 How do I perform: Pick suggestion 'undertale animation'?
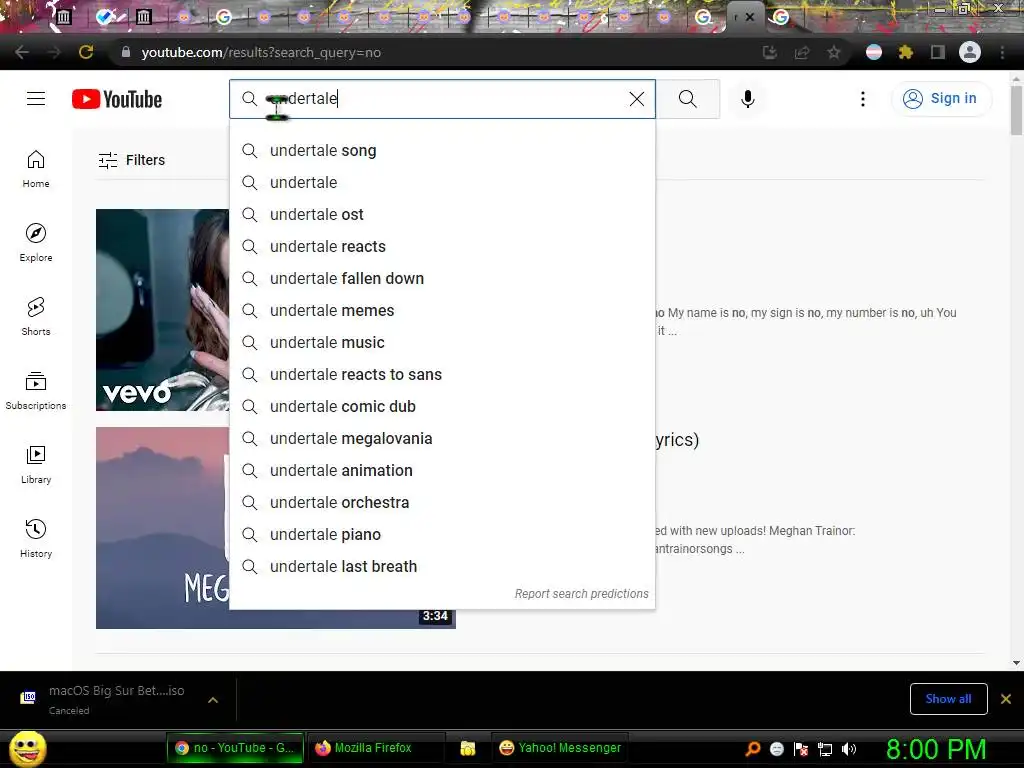[442, 471]
